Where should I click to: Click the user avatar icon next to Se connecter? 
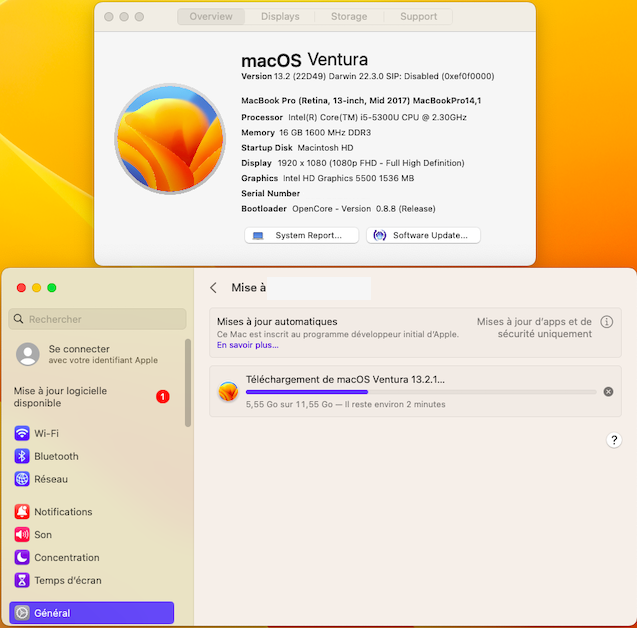tap(28, 354)
